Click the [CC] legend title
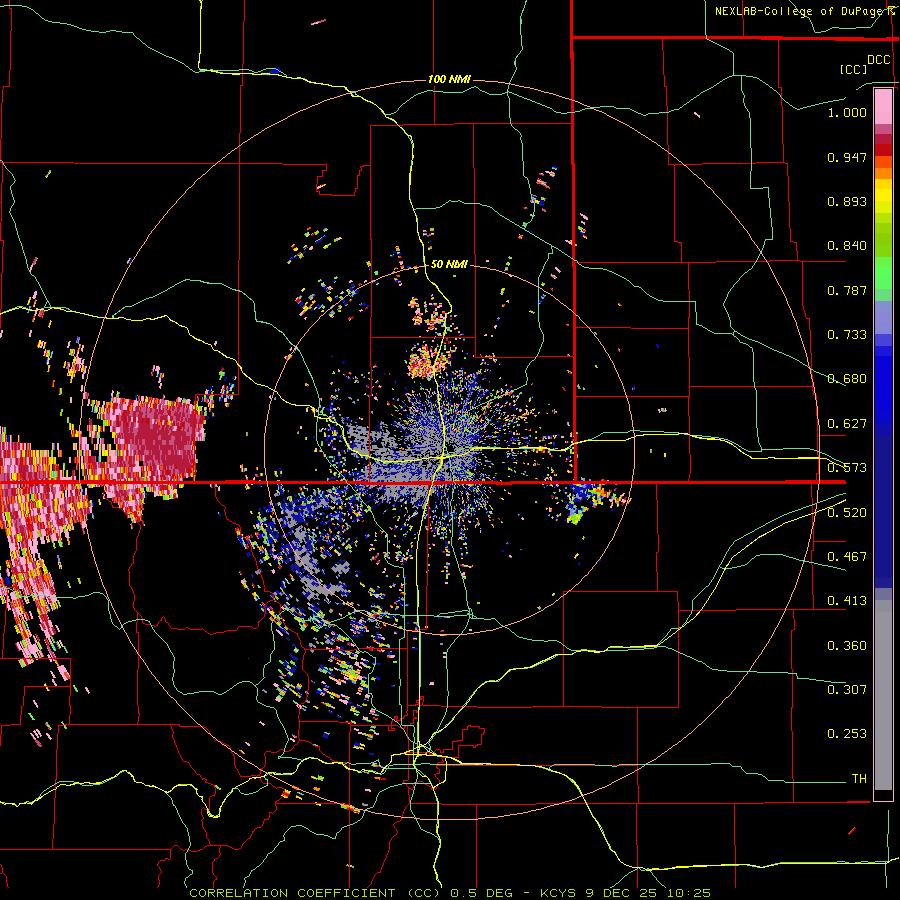This screenshot has width=900, height=900. point(854,69)
